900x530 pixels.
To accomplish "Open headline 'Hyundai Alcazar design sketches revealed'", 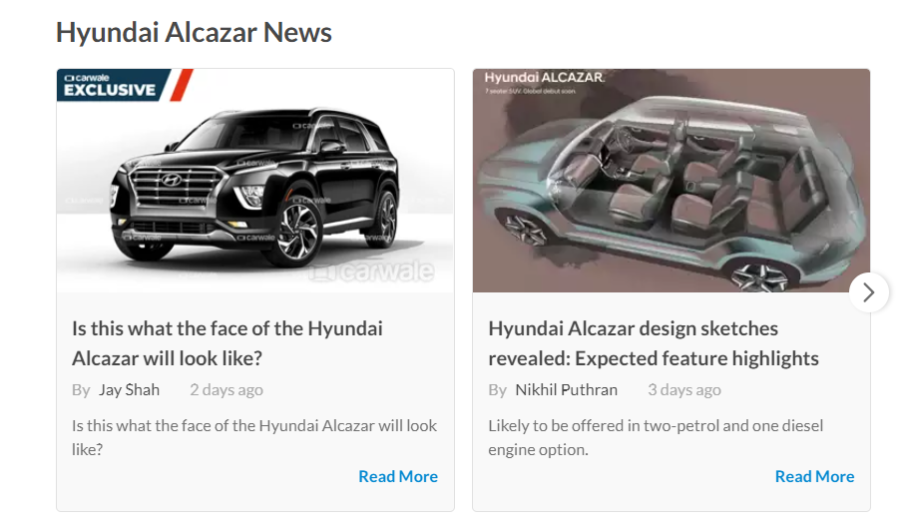I will (654, 343).
